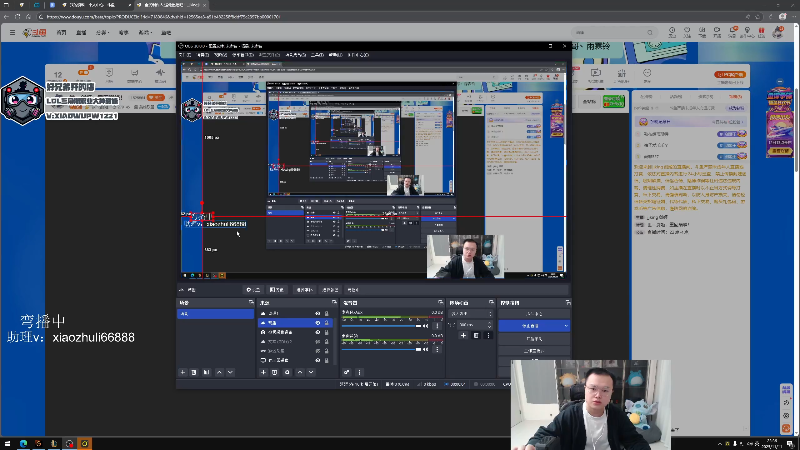Mute the first audio mixer channel speaker icon
The width and height of the screenshot is (800, 450).
click(x=426, y=326)
